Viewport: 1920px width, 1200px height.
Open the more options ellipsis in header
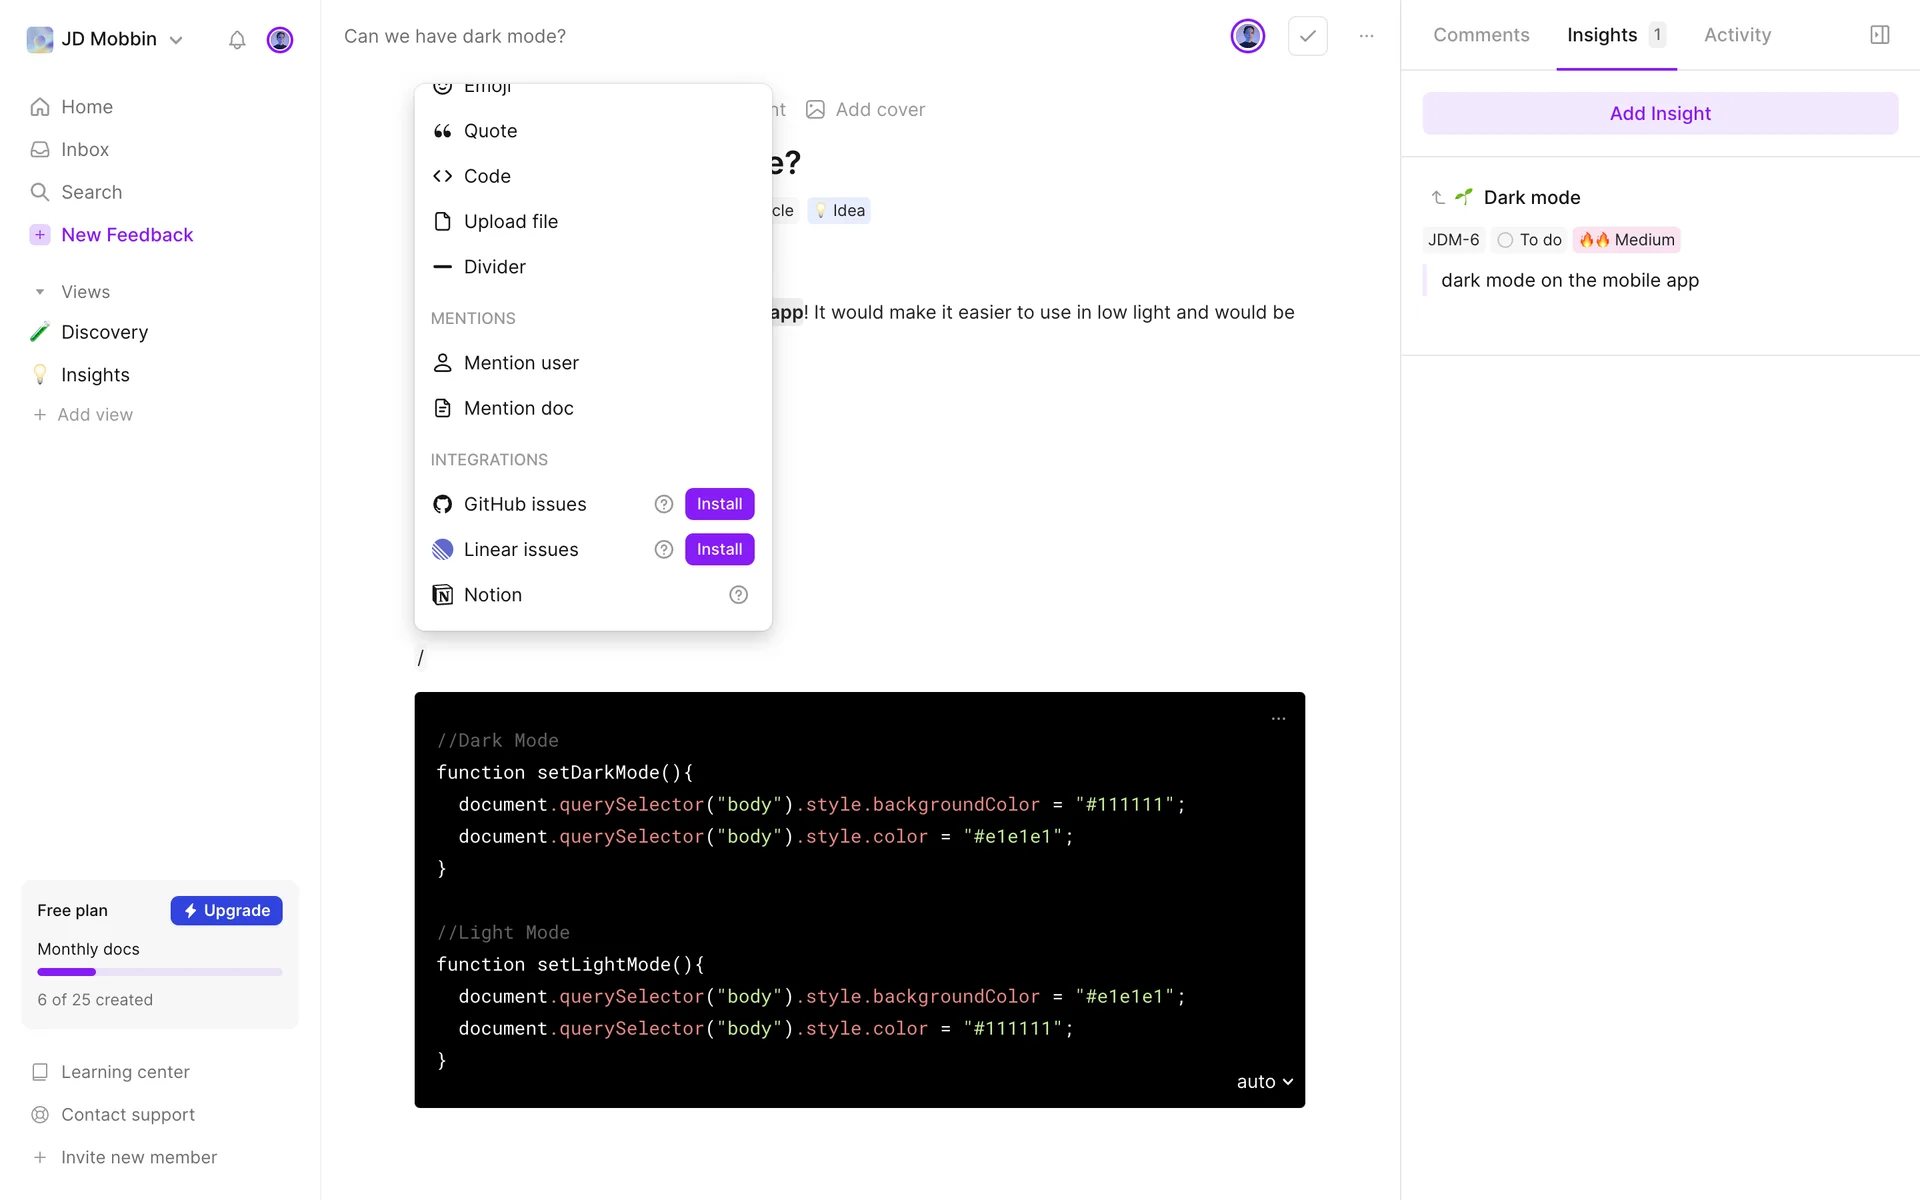(x=1366, y=36)
